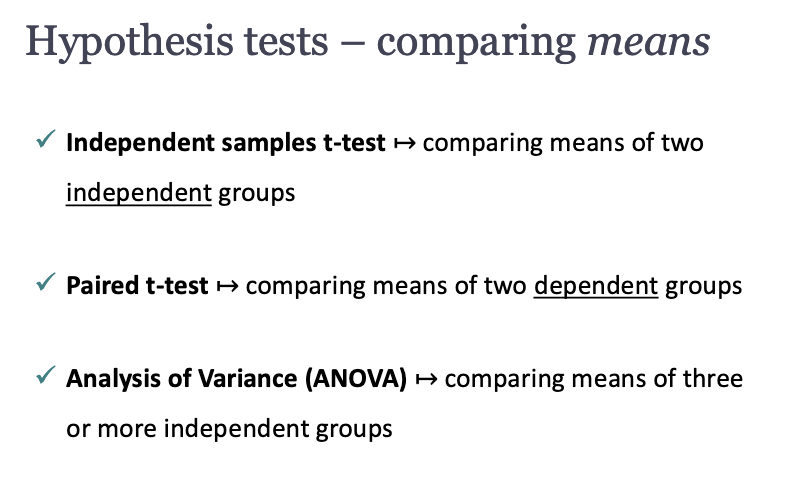Click the bold text Paired t-test
This screenshot has width=799, height=501.
pyautogui.click(x=137, y=286)
